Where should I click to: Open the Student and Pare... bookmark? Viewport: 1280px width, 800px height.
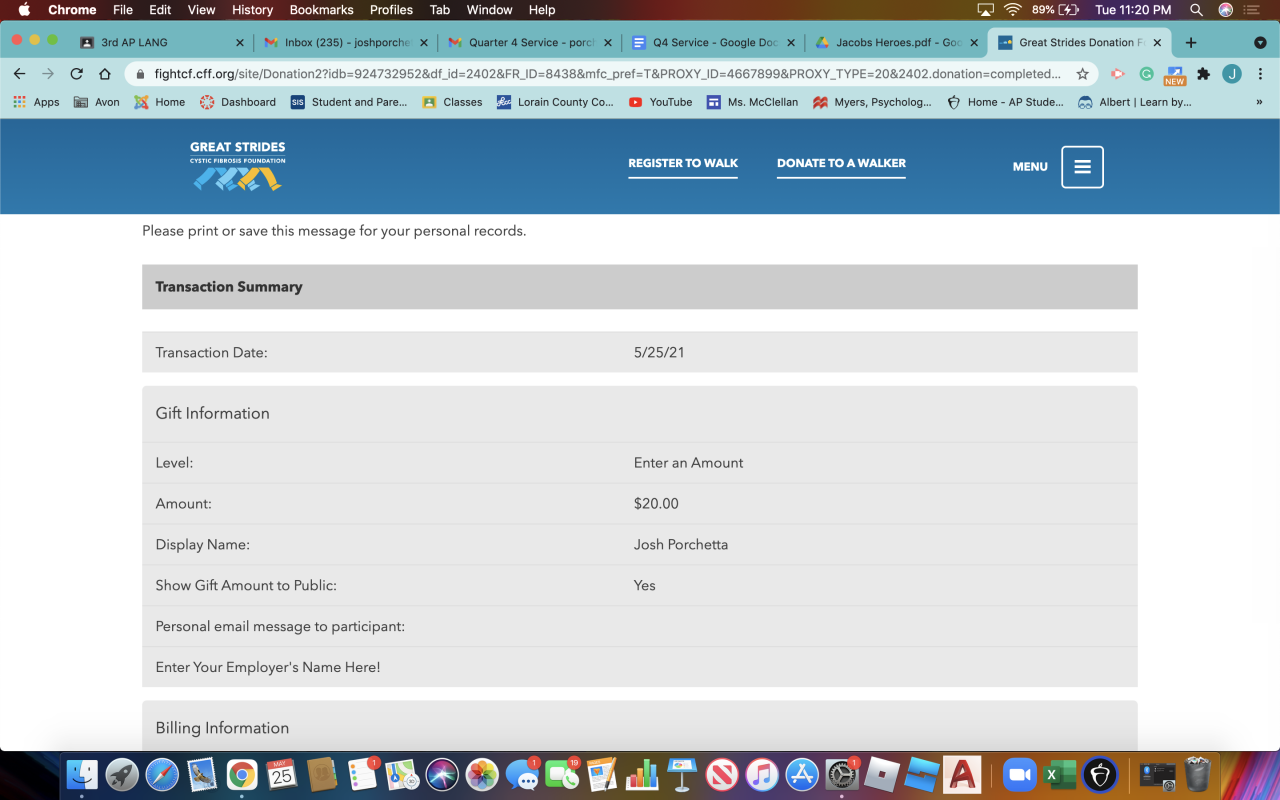click(x=349, y=102)
